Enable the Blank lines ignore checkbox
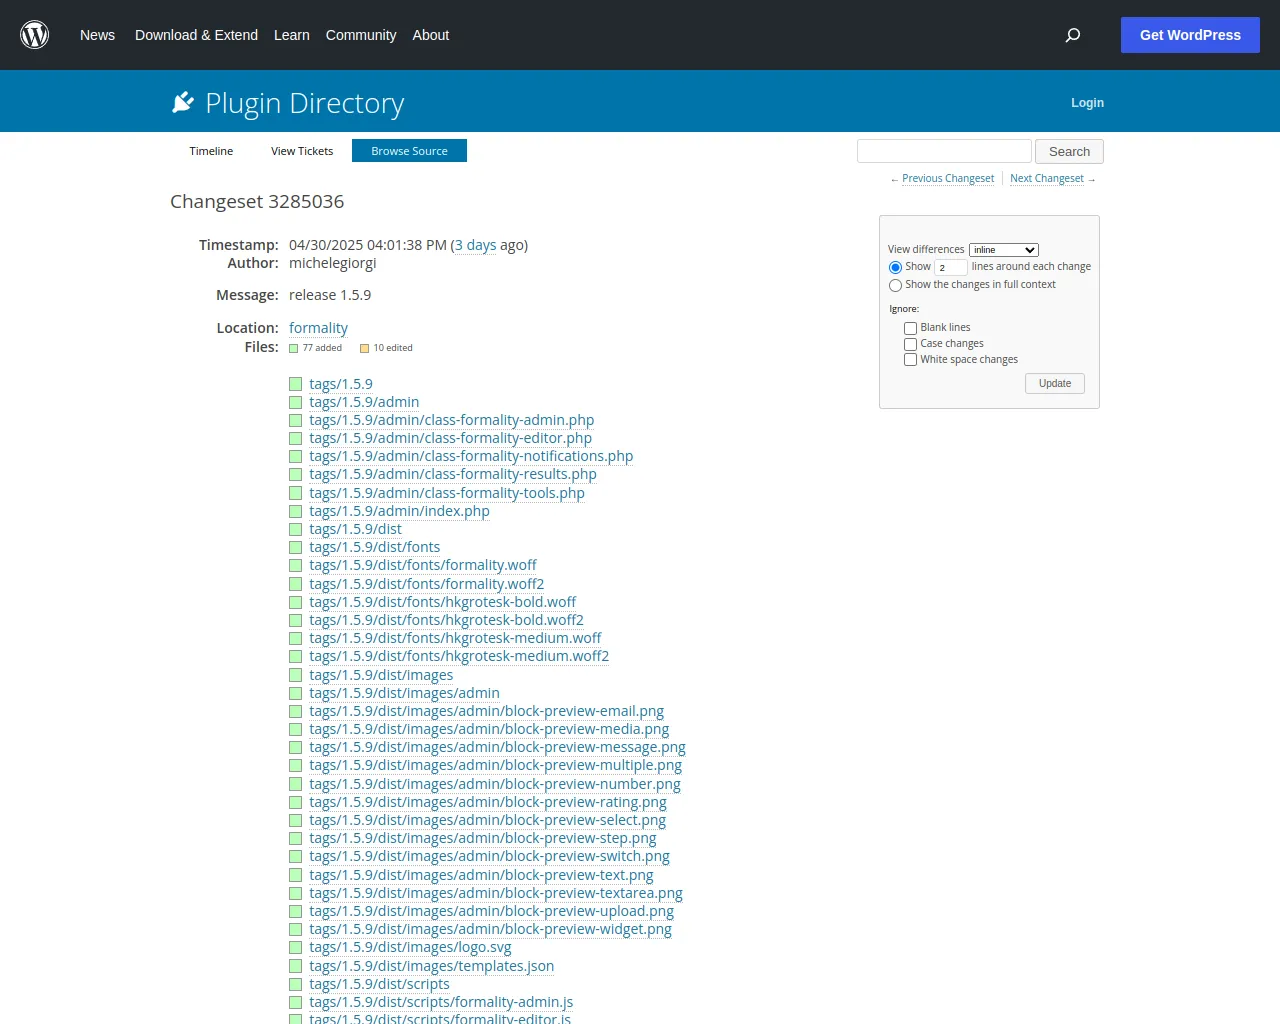Screen dimensions: 1280x1024 (x=910, y=328)
